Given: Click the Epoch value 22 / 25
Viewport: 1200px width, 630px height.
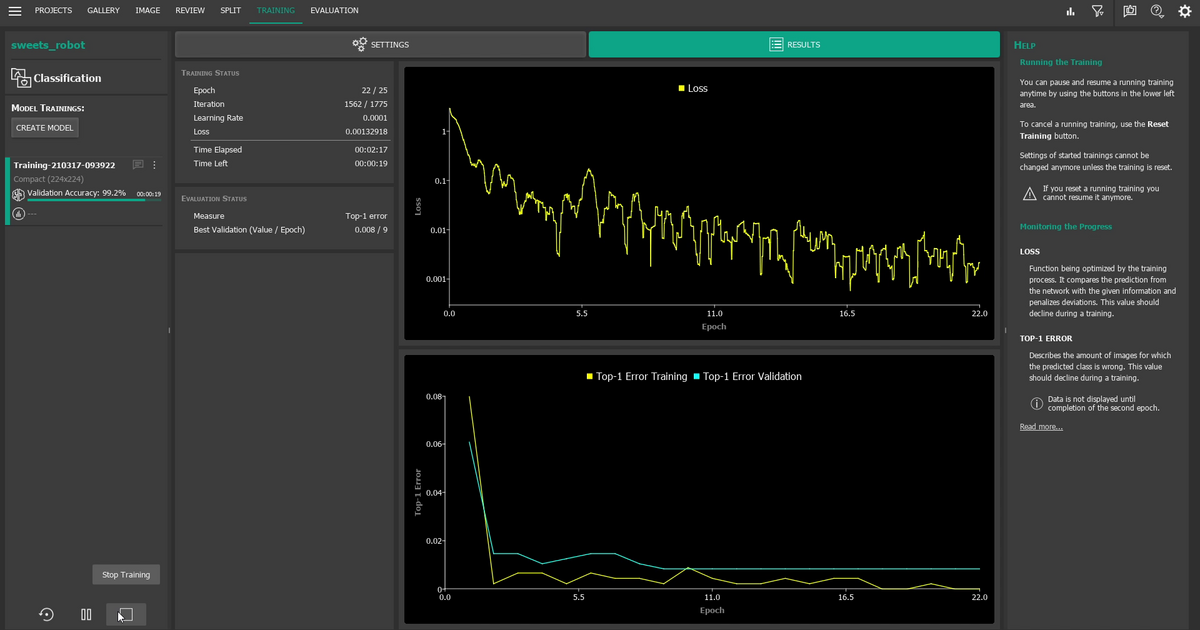Looking at the screenshot, I should coord(374,90).
